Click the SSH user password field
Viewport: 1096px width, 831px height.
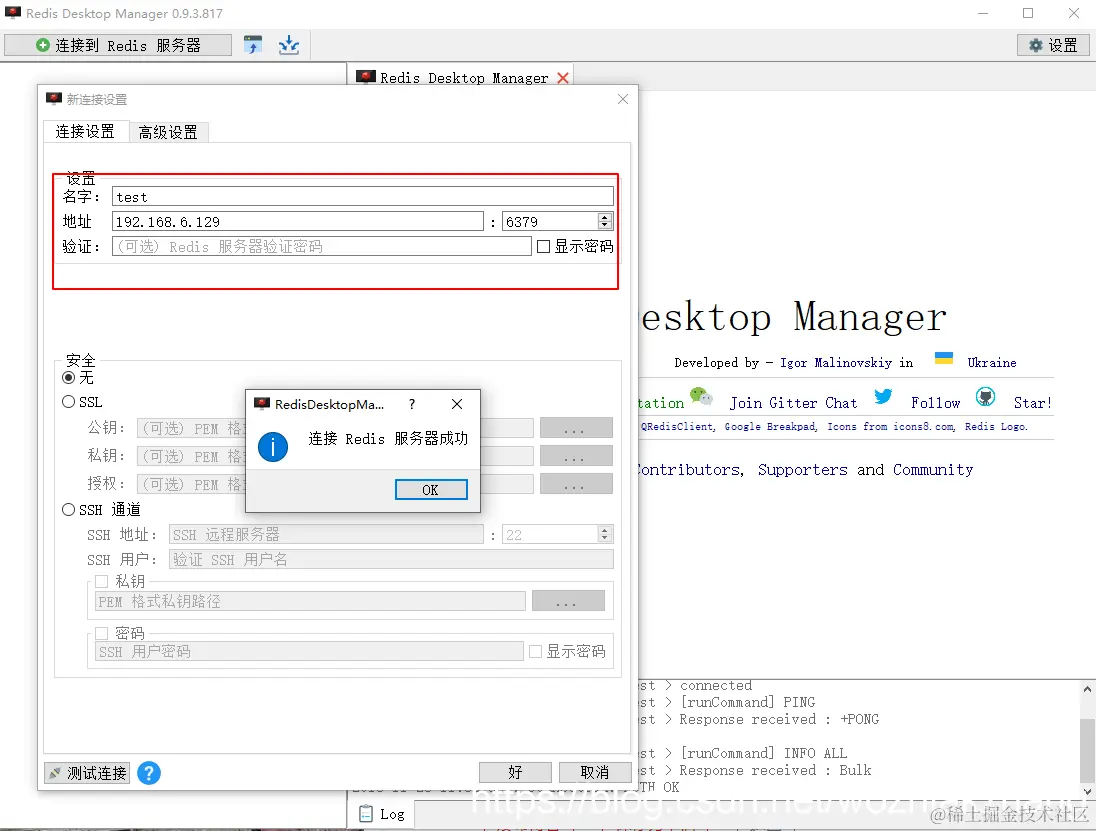coord(309,651)
